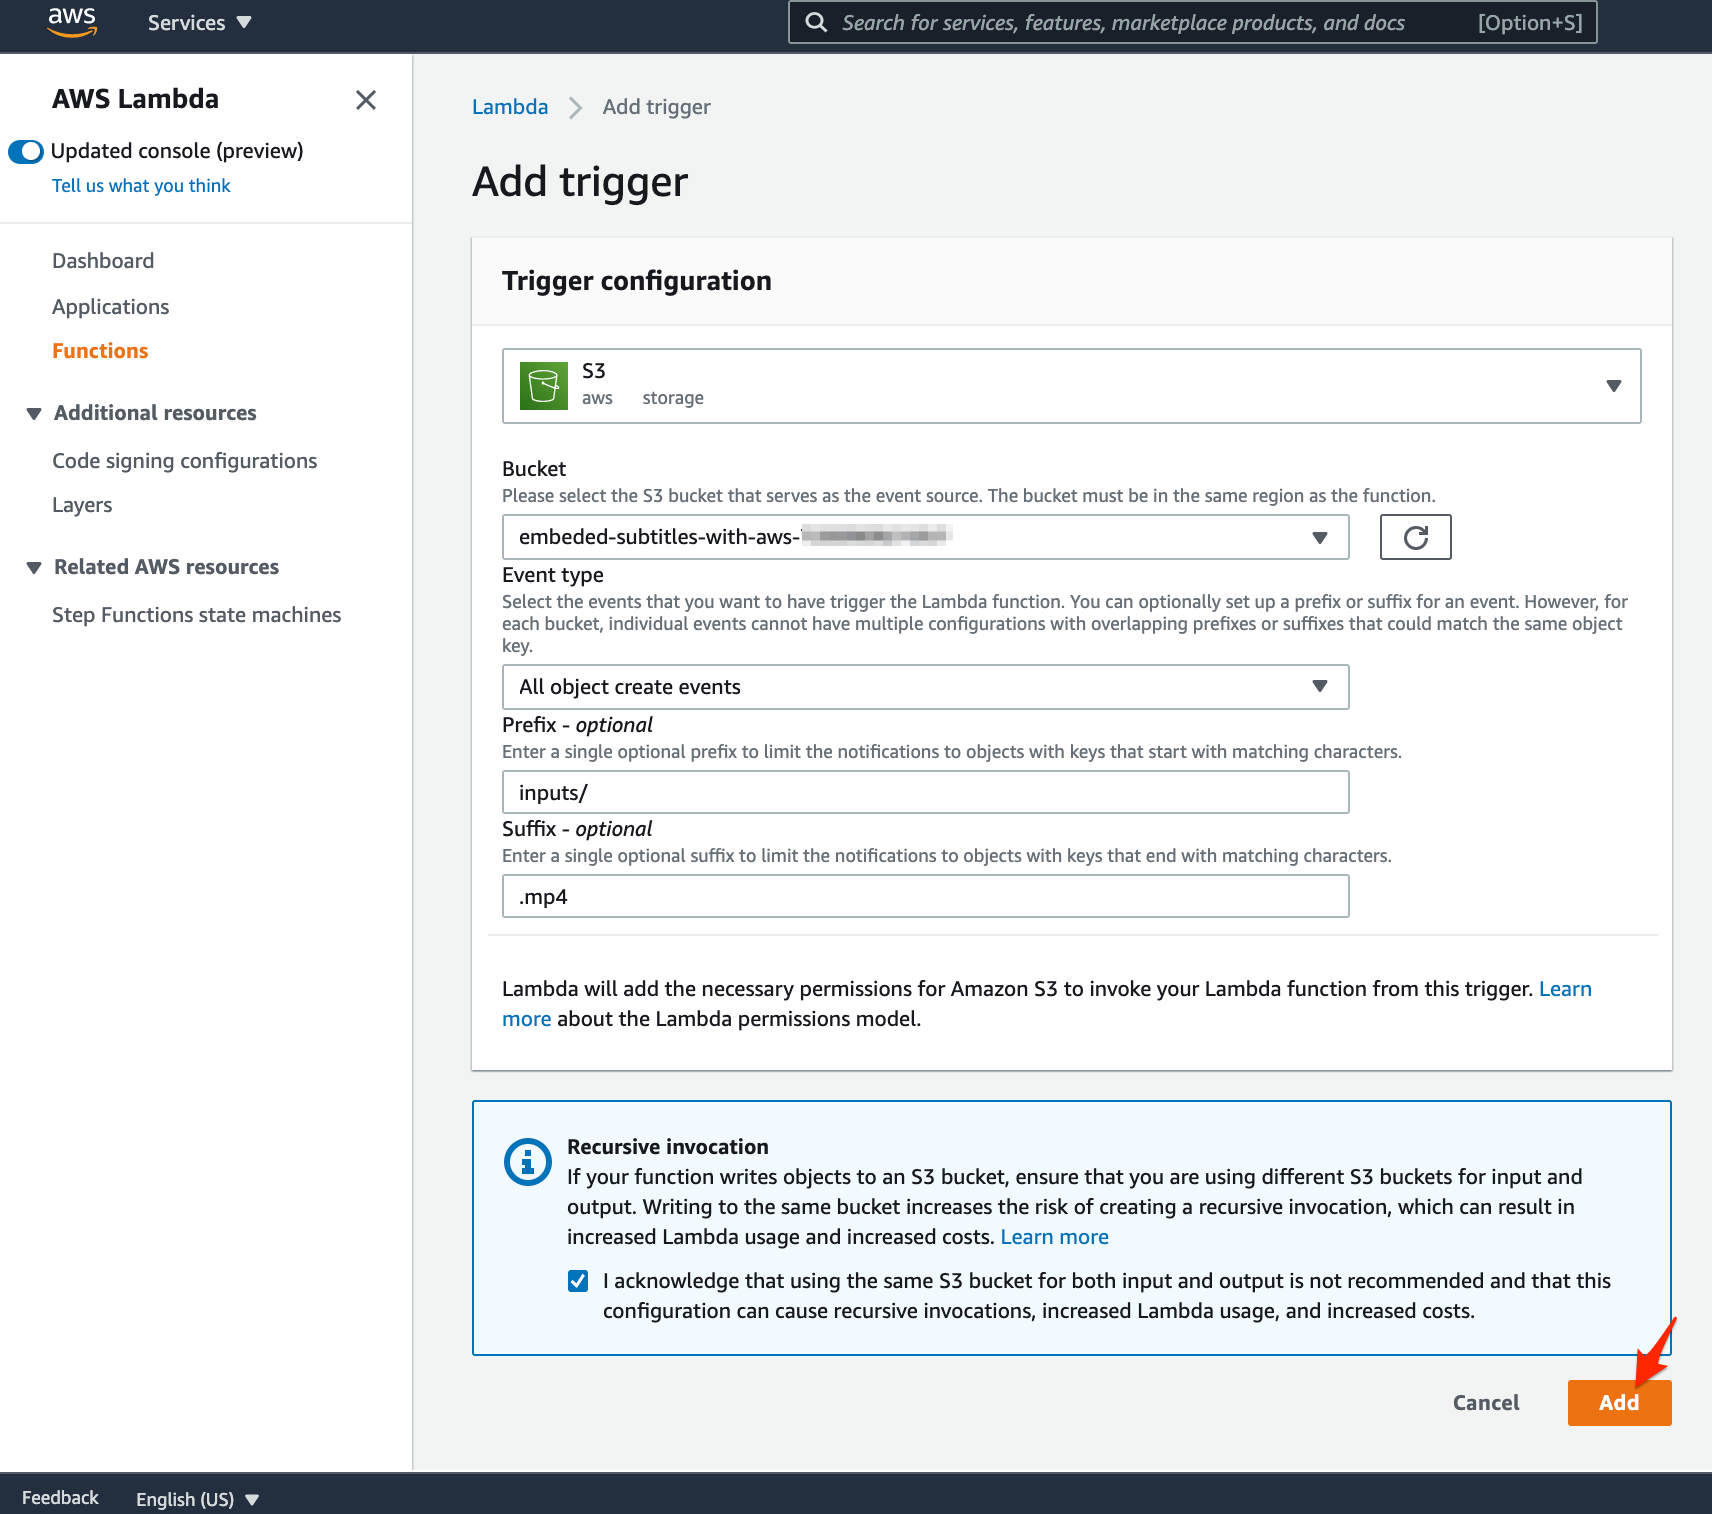This screenshot has height=1514, width=1712.
Task: Click the S3 bucket service icon
Action: coord(544,386)
